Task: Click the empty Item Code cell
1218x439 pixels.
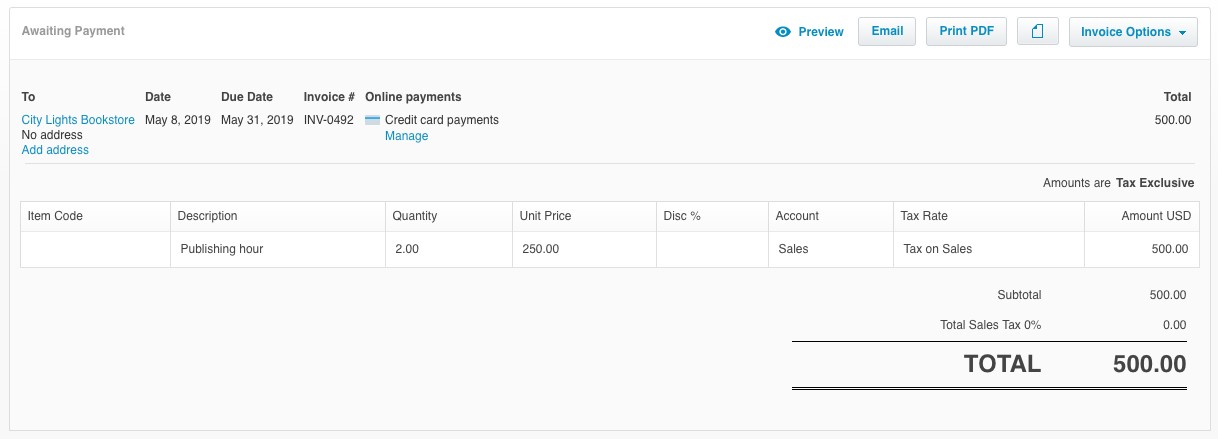Action: 95,249
